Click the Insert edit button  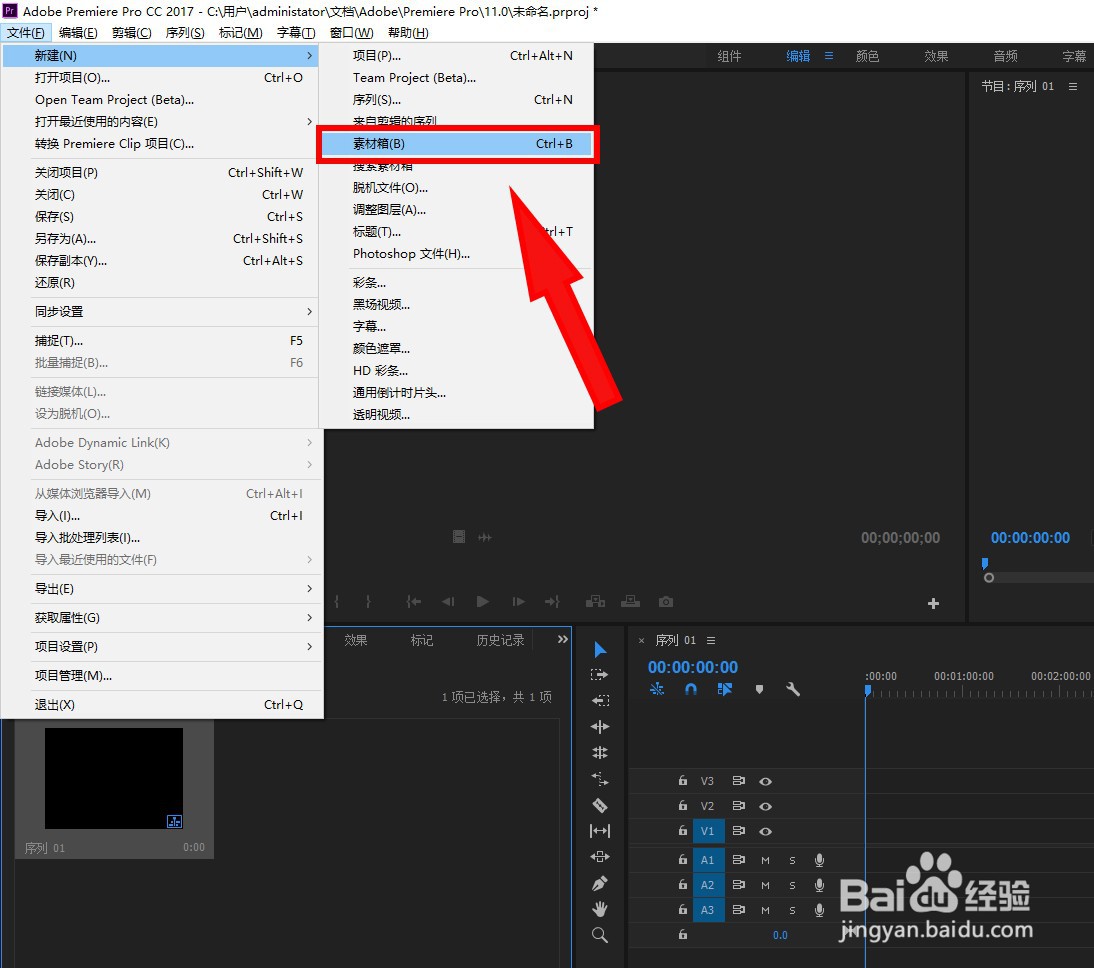595,602
